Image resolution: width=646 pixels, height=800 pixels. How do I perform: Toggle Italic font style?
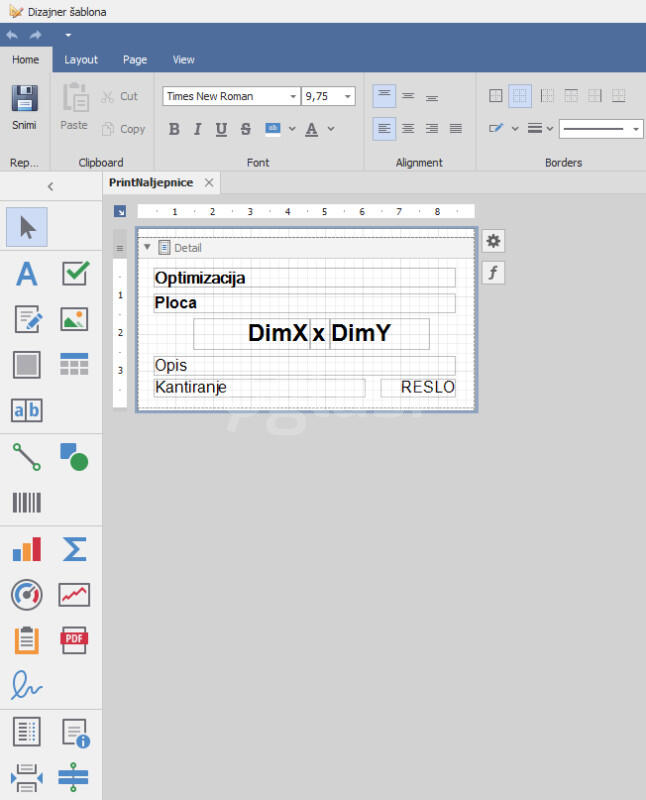[197, 129]
